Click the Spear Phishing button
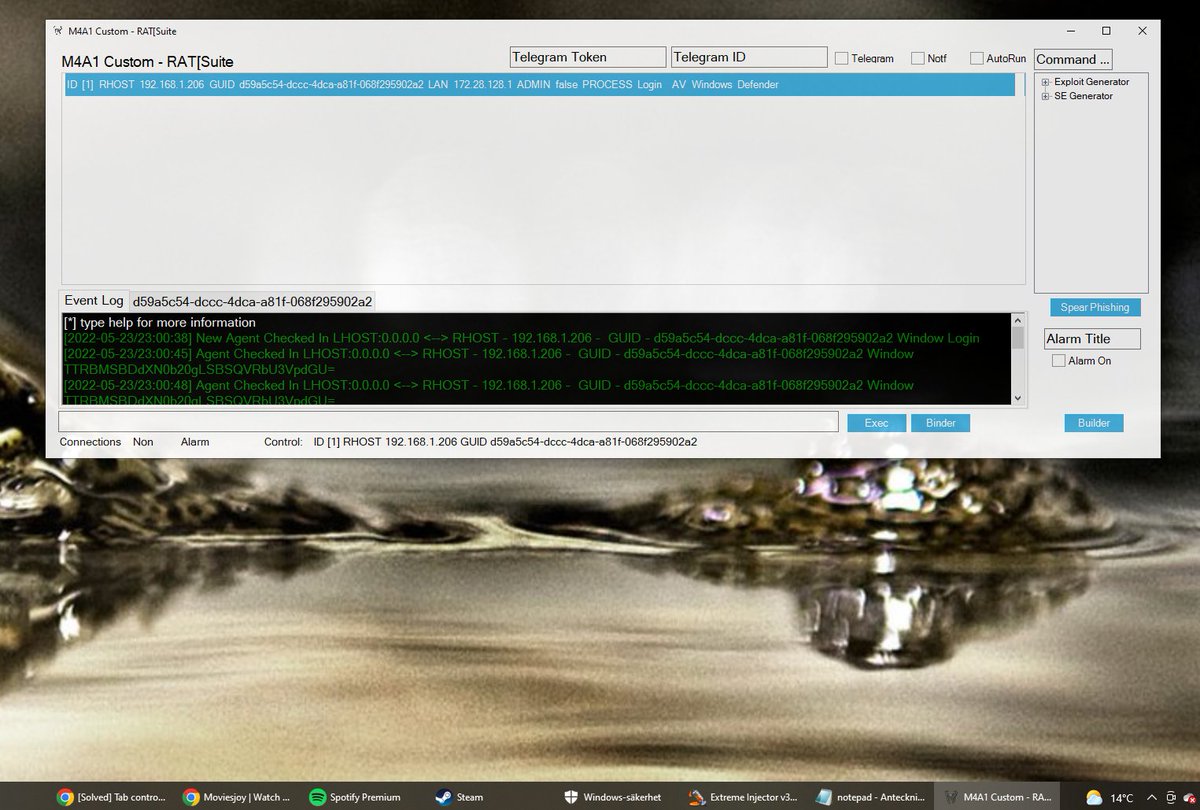This screenshot has width=1200, height=810. coord(1094,307)
